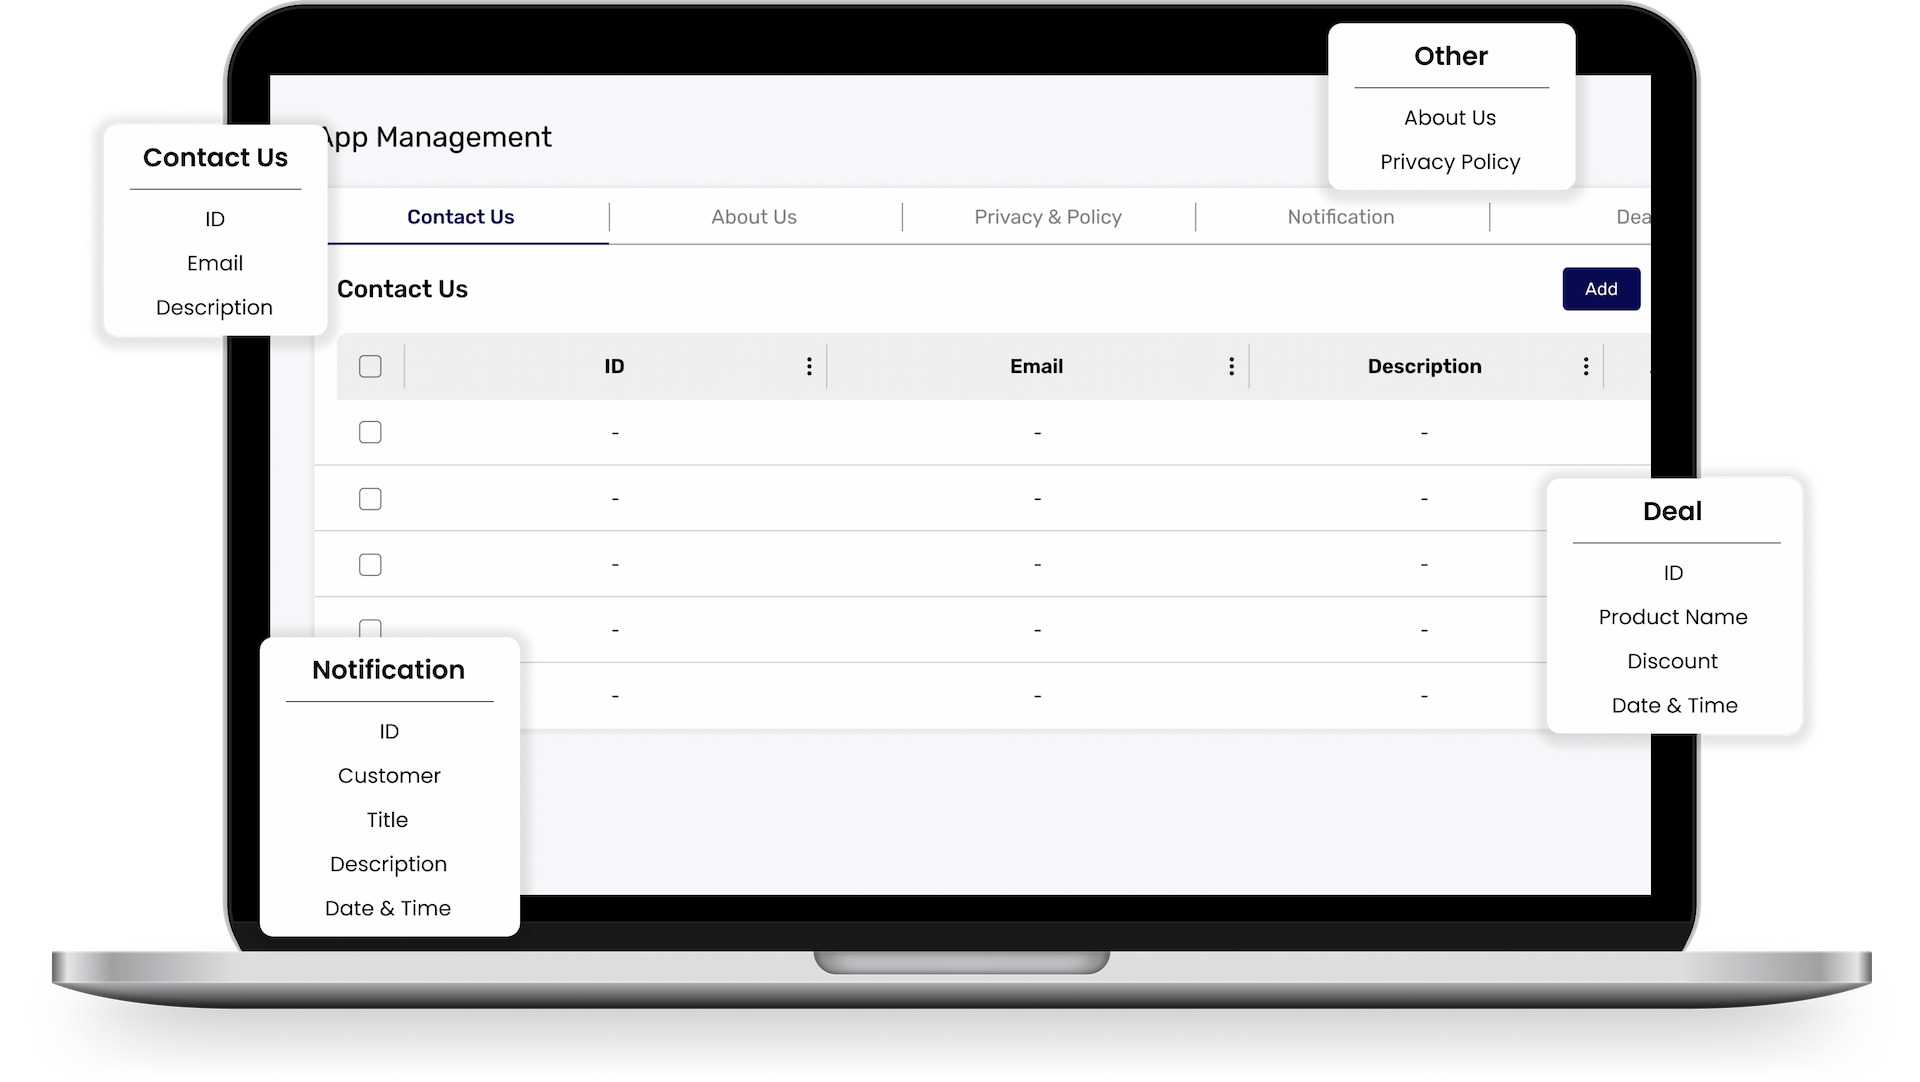Click About Us in Other card

click(1450, 118)
